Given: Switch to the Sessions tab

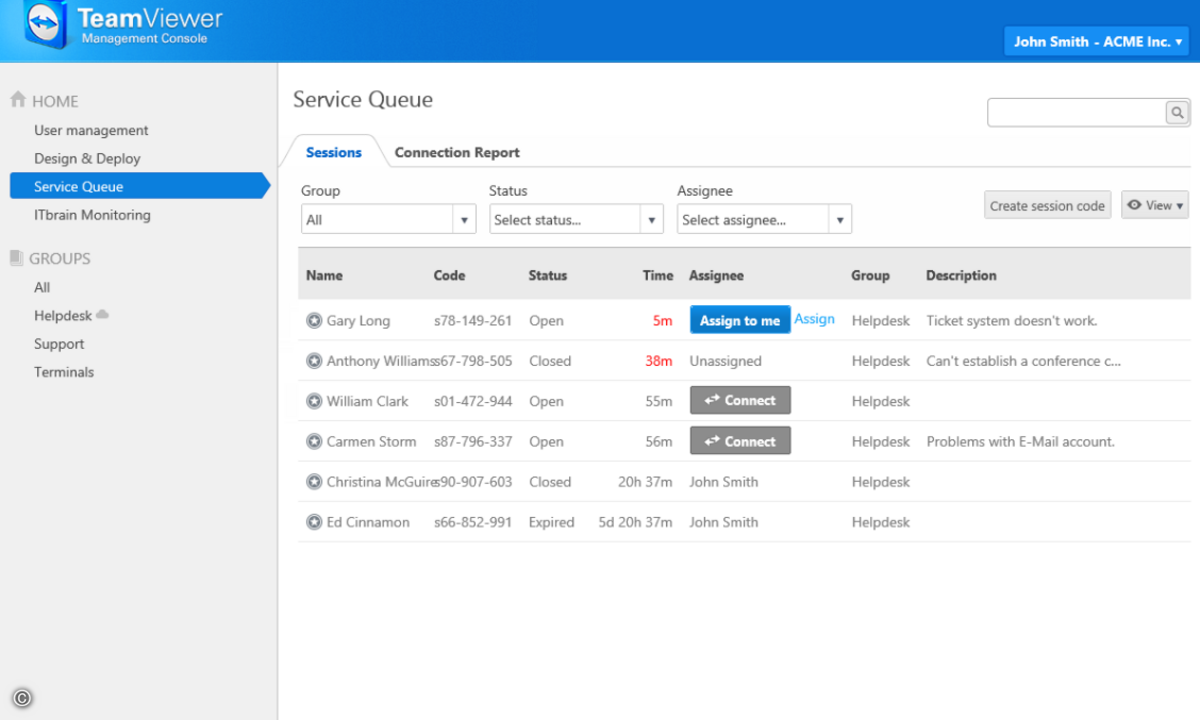Looking at the screenshot, I should pyautogui.click(x=333, y=152).
